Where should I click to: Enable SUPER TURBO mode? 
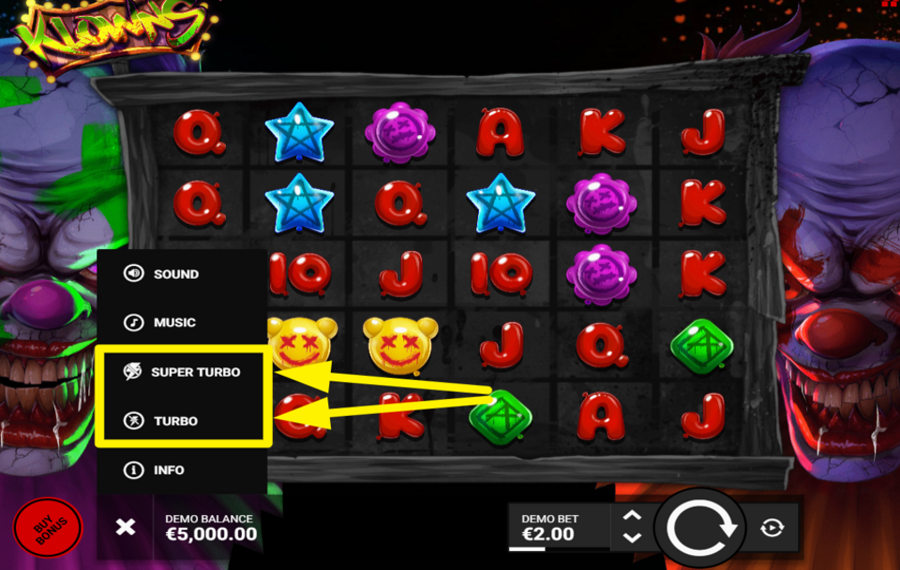coord(182,372)
